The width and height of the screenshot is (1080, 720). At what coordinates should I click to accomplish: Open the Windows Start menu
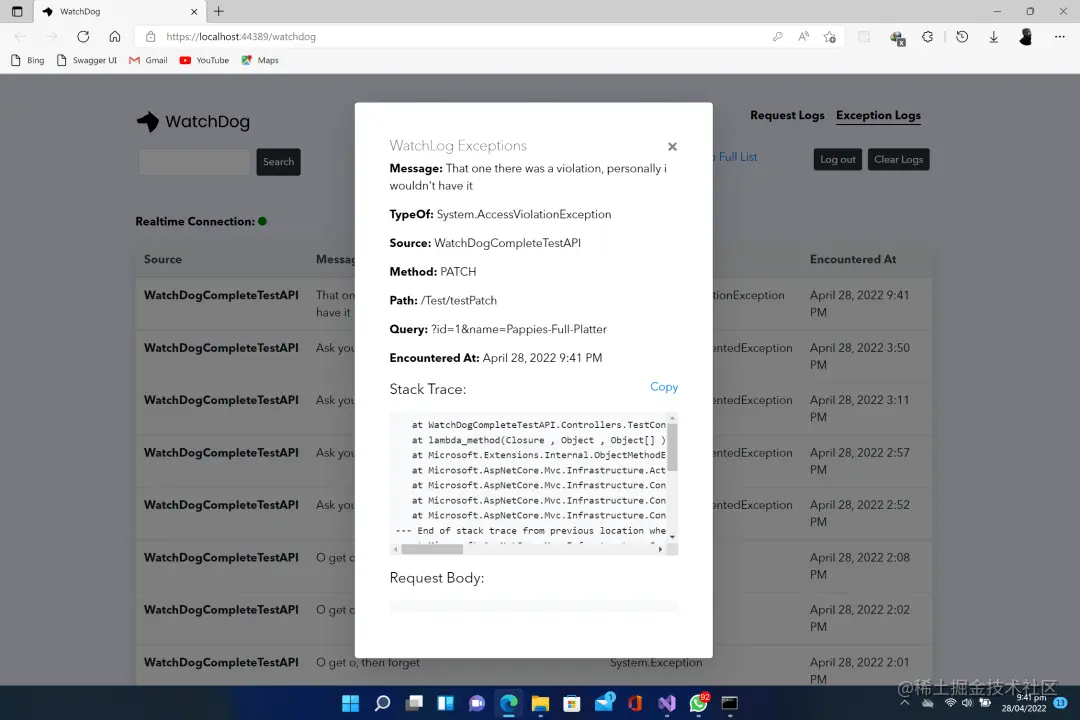[351, 703]
